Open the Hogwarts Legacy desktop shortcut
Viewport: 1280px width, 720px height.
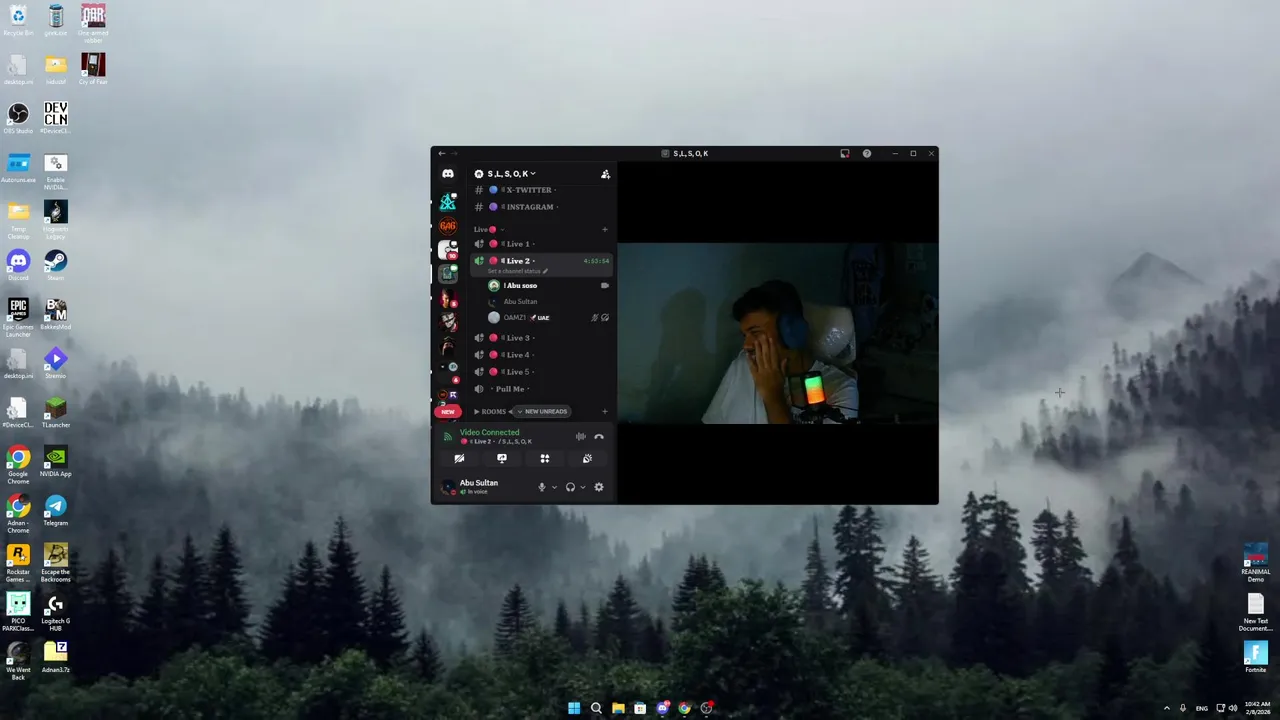[55, 218]
